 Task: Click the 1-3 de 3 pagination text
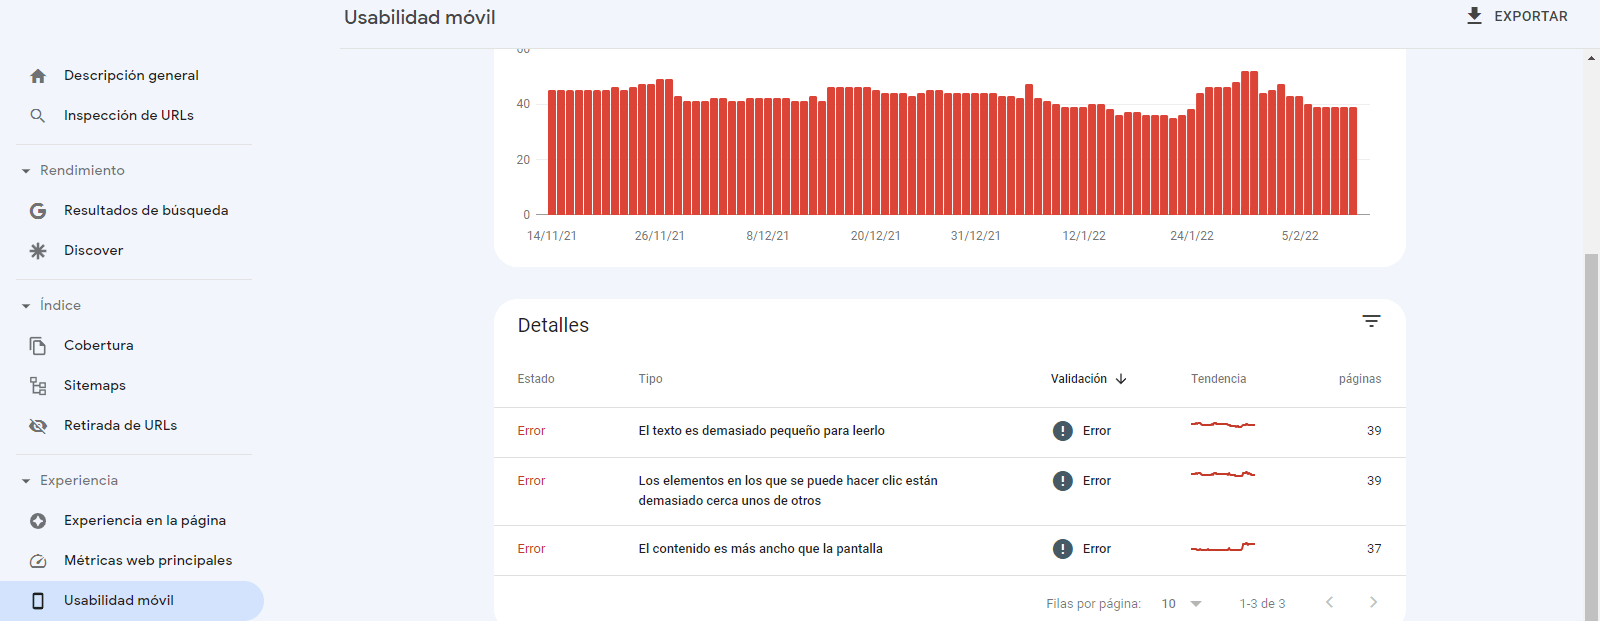pos(1262,604)
